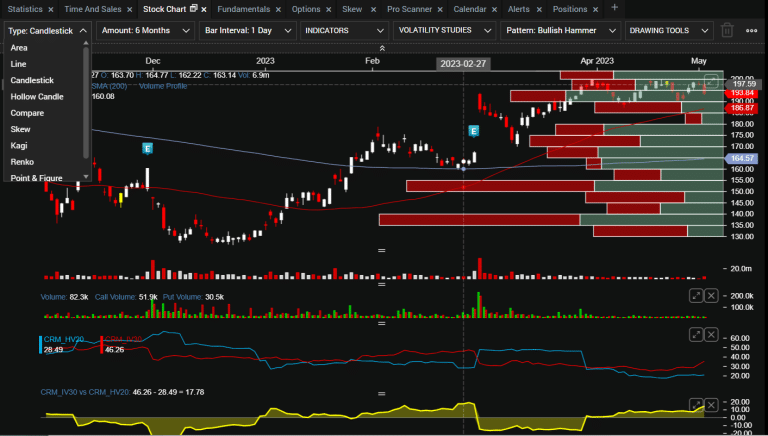
Task: Close the options volume sub-chart panel
Action: click(x=711, y=295)
